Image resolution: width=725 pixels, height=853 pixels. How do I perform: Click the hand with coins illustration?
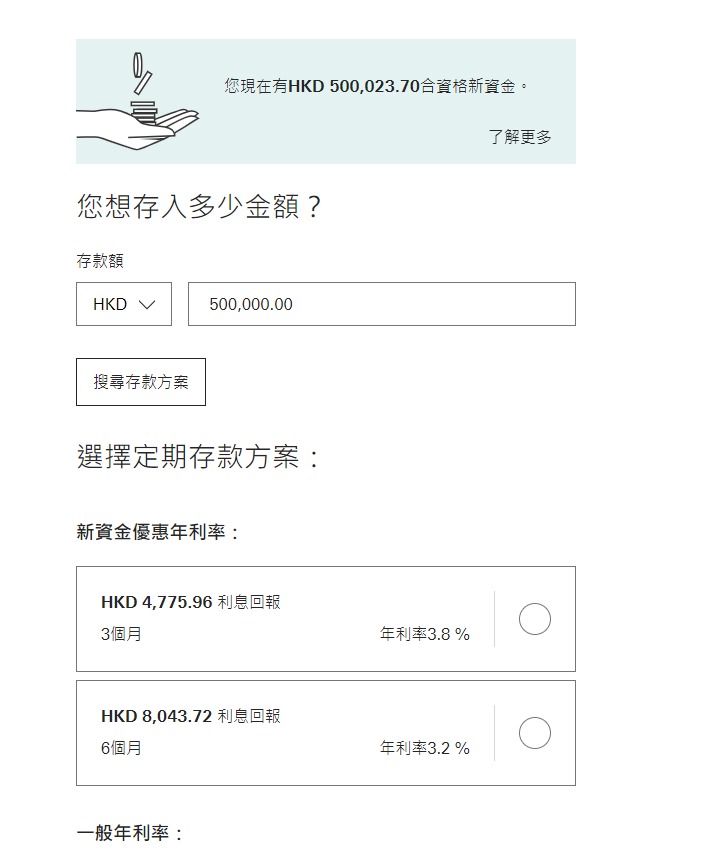[138, 102]
